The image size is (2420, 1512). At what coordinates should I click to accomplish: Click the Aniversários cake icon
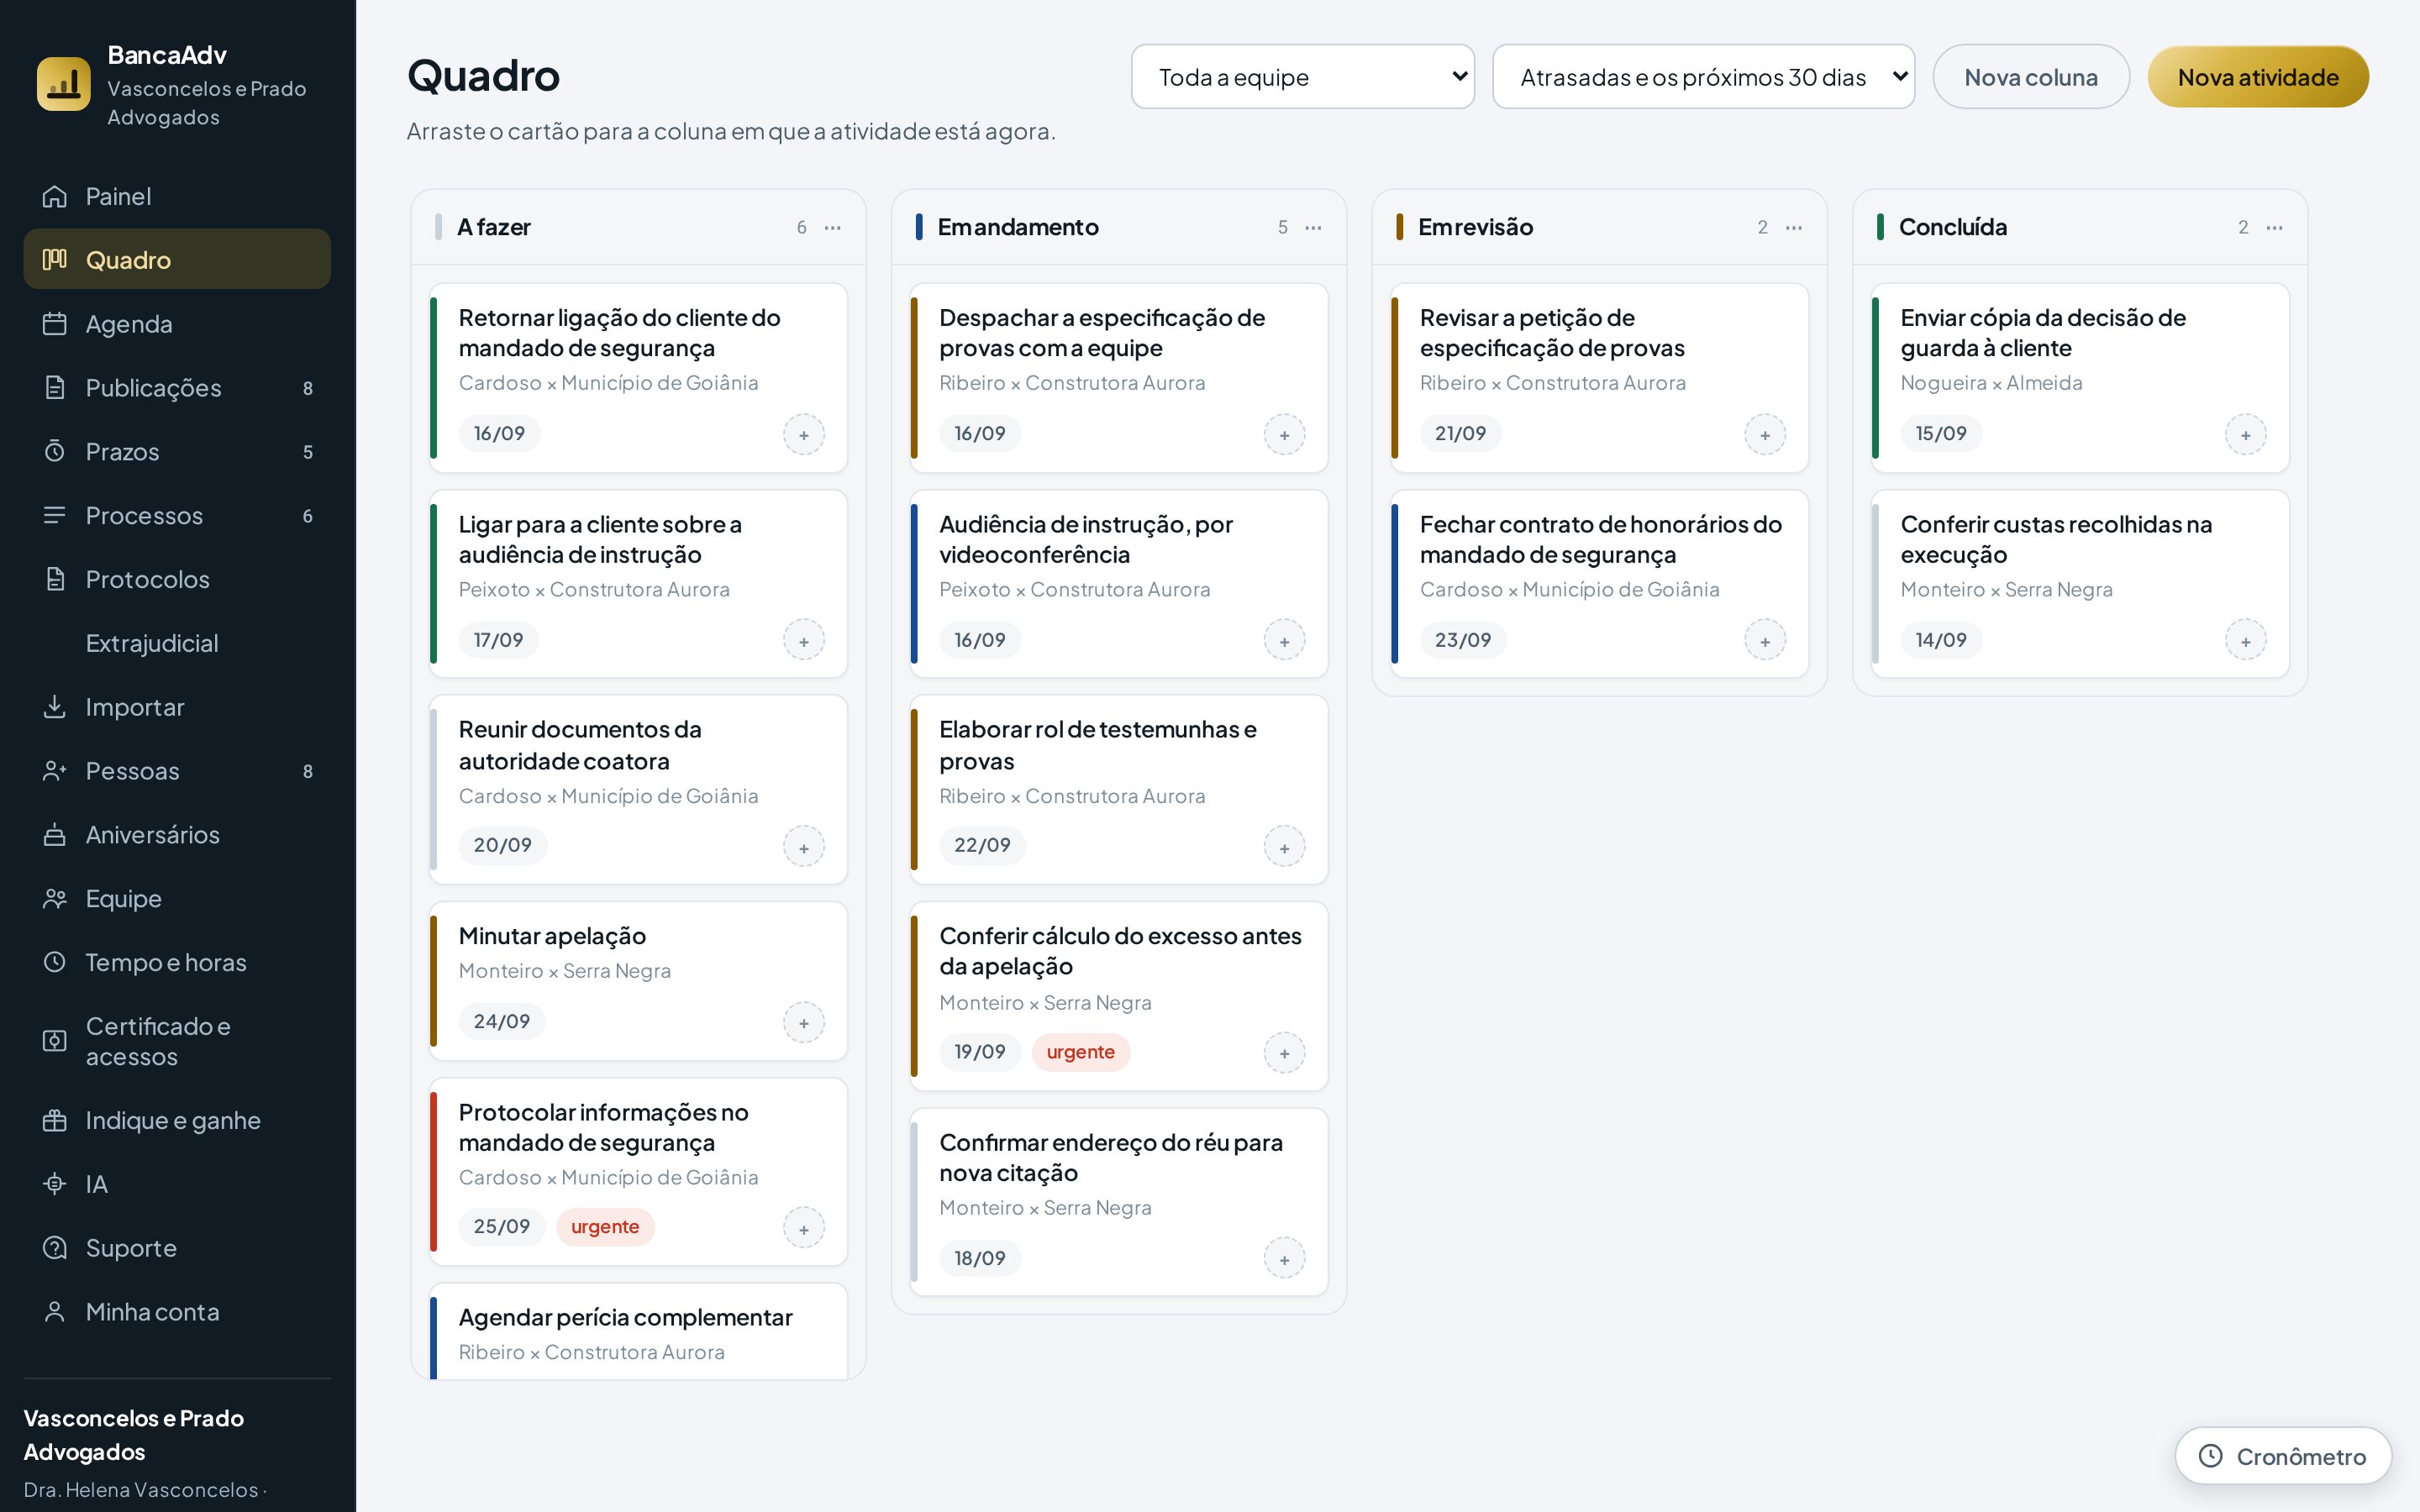[x=55, y=835]
